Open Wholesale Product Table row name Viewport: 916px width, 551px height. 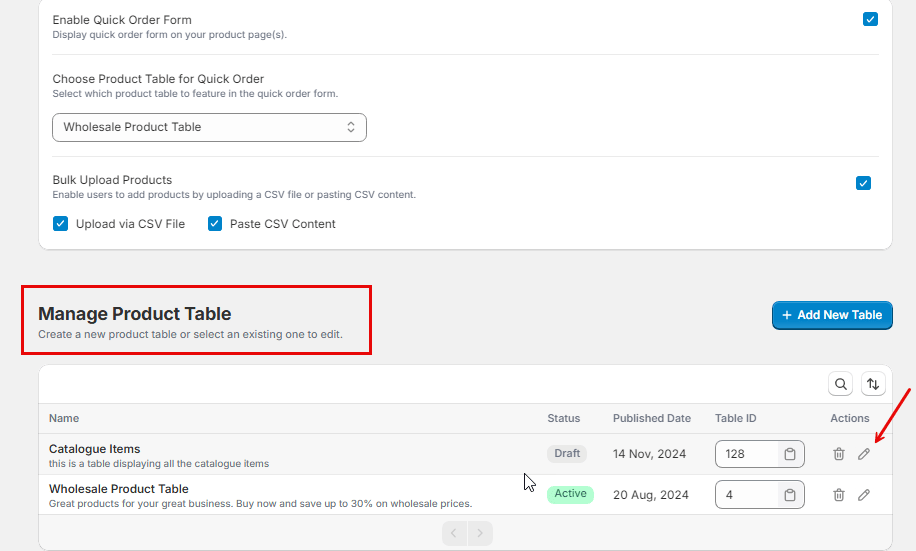click(x=119, y=488)
